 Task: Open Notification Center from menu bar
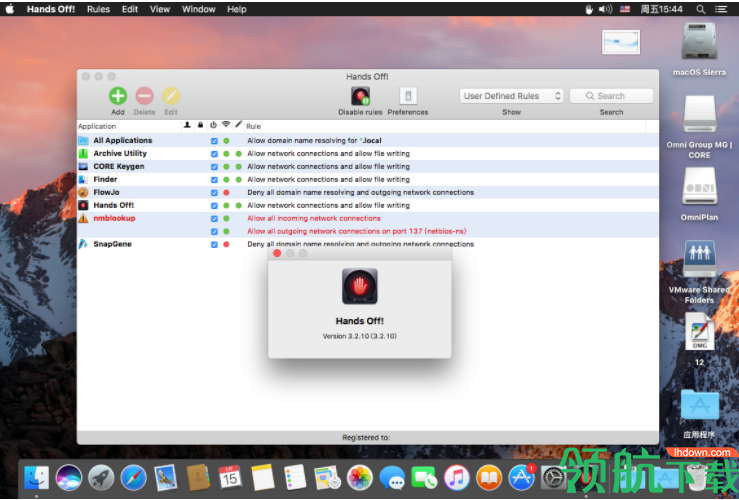pyautogui.click(x=721, y=9)
